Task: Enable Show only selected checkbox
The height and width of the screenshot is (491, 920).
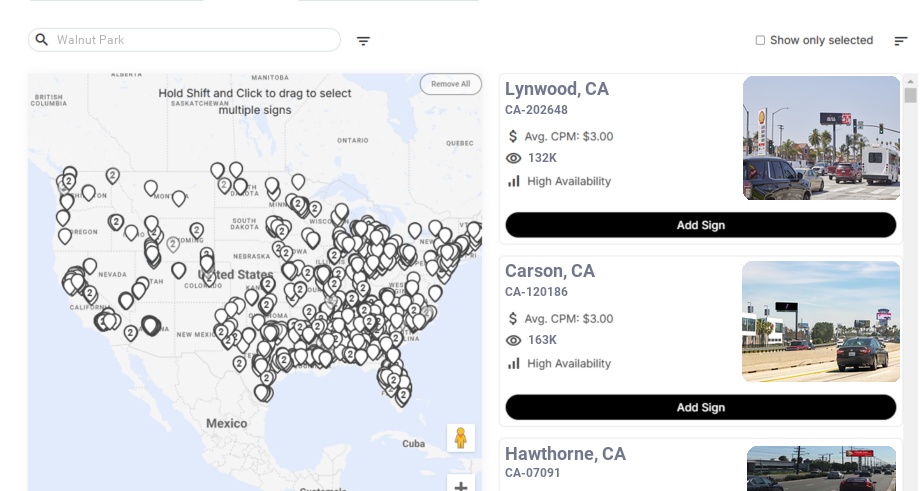Action: click(x=760, y=41)
